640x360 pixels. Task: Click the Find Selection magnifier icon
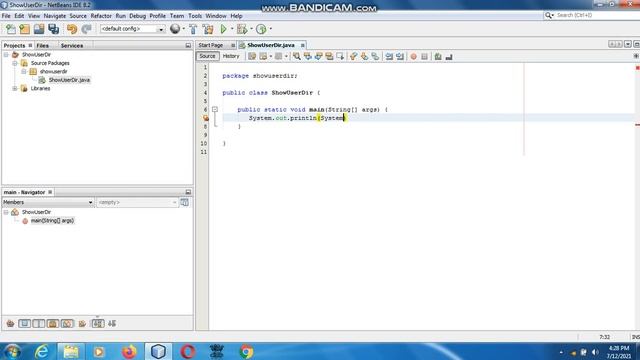click(x=297, y=57)
